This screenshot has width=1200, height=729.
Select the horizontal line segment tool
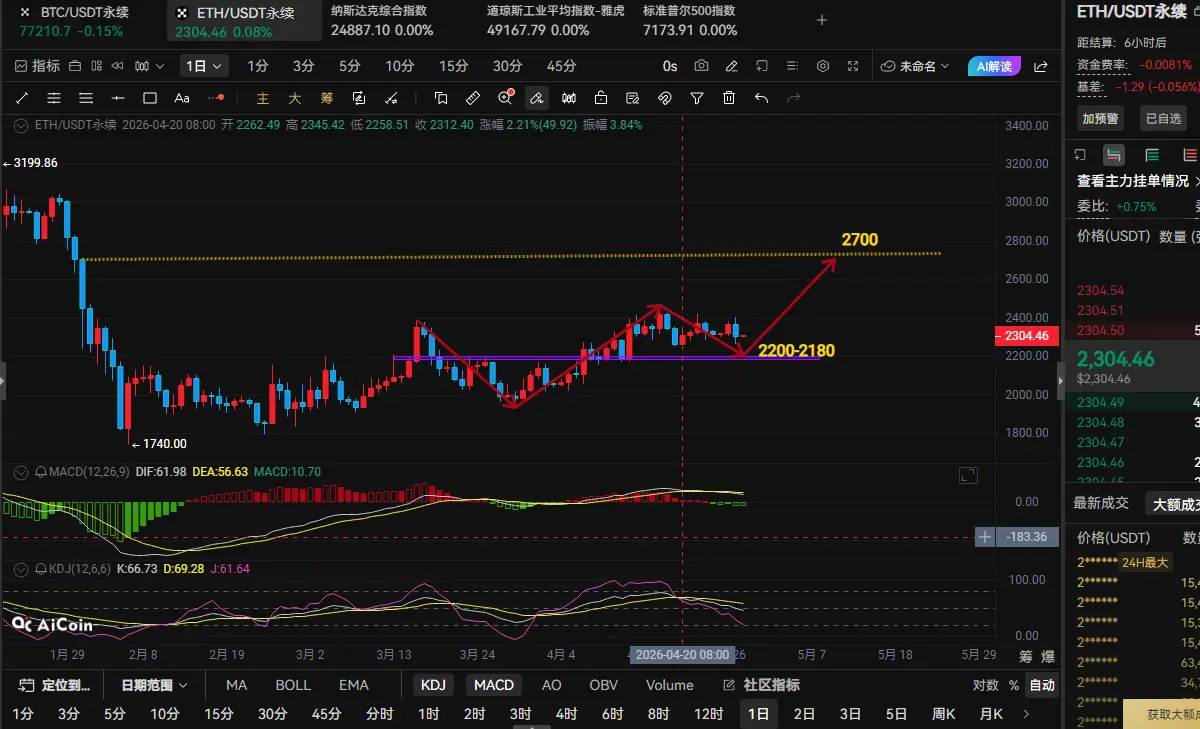[x=118, y=98]
